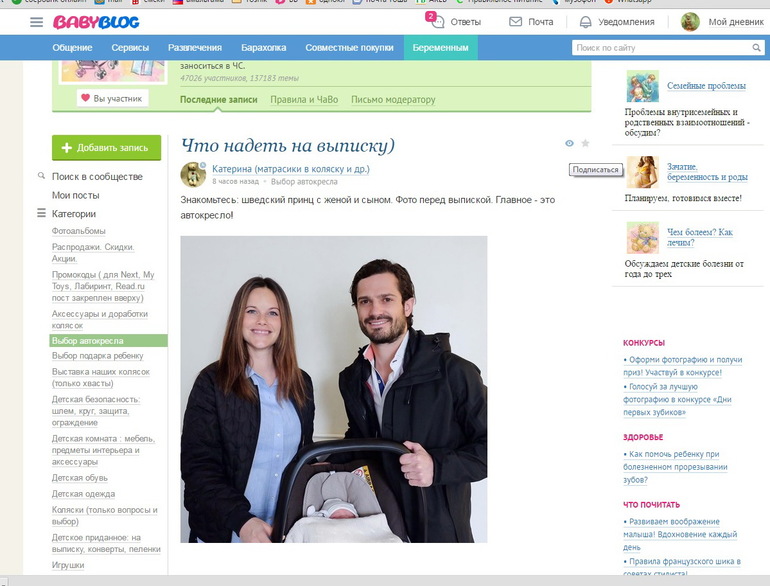This screenshot has height=586, width=770.
Task: Toggle the eye subscribe icon on the post
Action: point(569,144)
